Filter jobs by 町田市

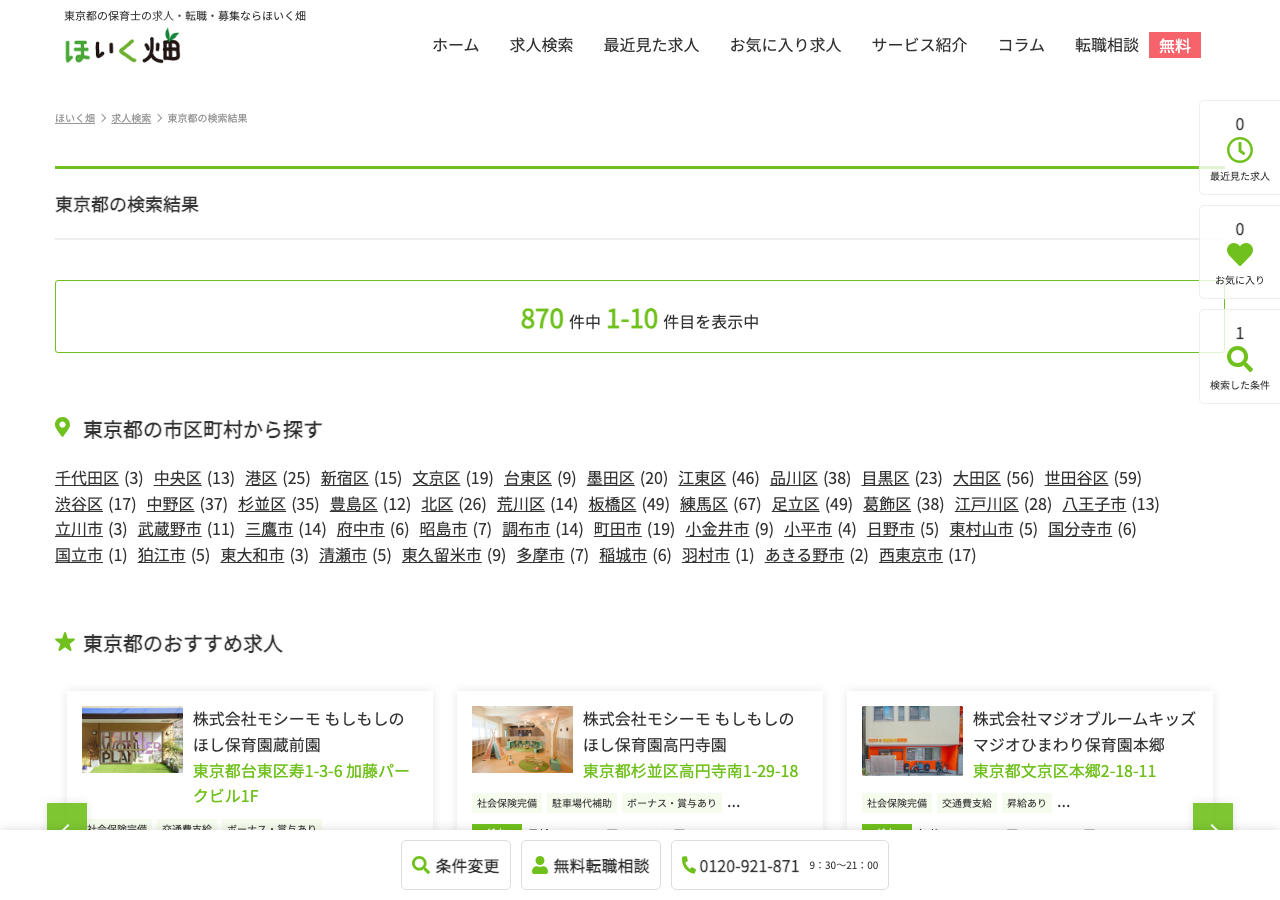point(618,529)
